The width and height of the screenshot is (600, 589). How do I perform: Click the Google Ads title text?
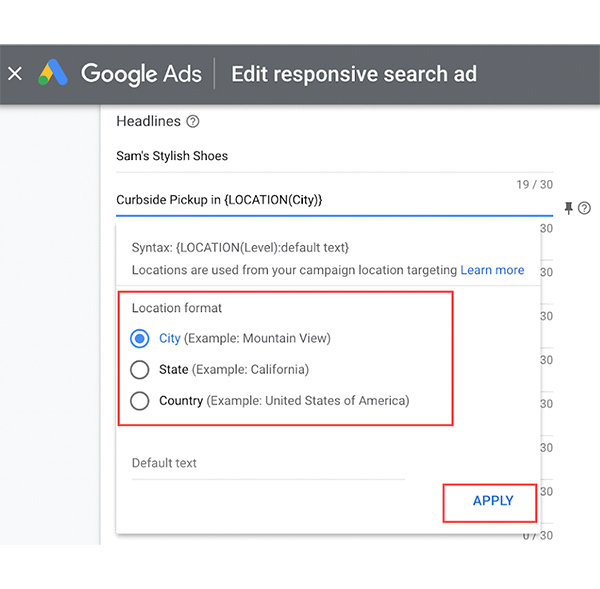pos(141,73)
